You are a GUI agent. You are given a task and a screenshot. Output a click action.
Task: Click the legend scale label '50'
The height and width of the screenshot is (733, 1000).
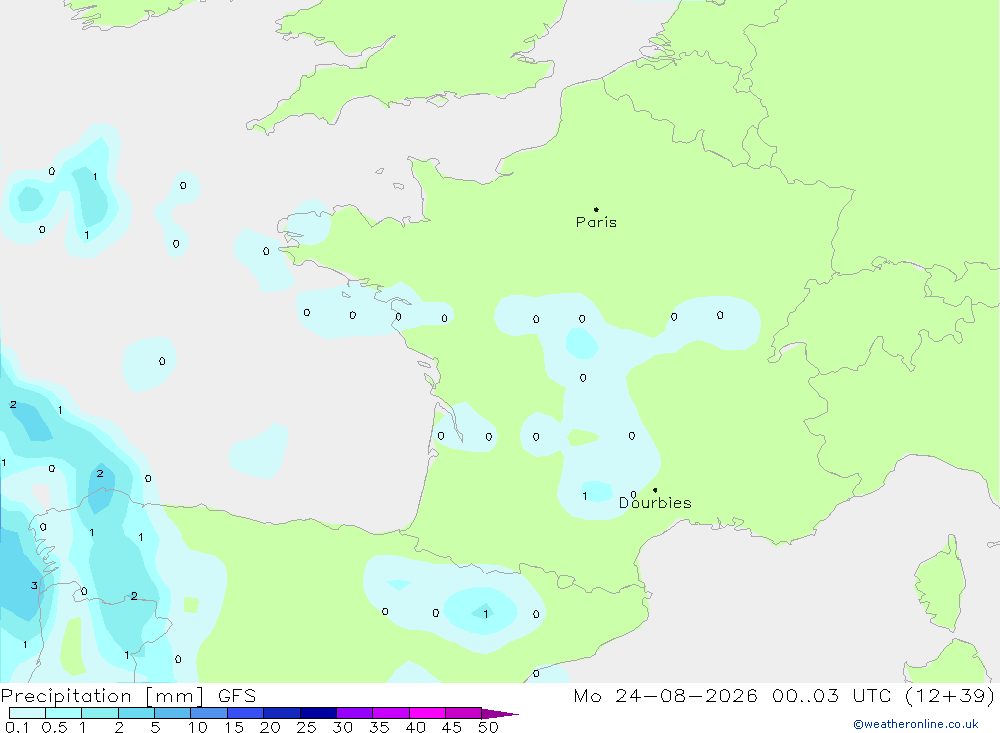coord(489,727)
